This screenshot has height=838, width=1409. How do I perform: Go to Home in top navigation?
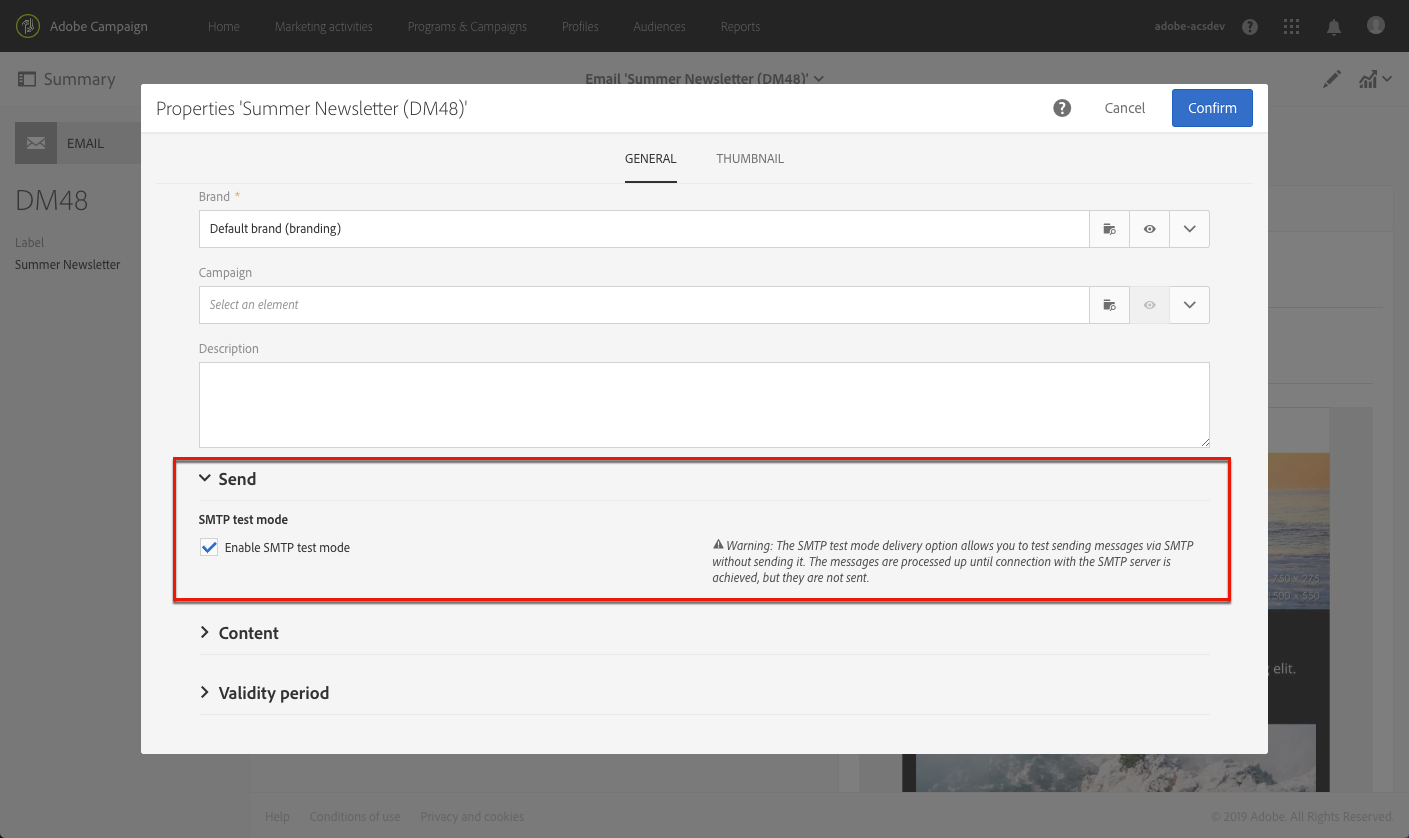[x=224, y=26]
